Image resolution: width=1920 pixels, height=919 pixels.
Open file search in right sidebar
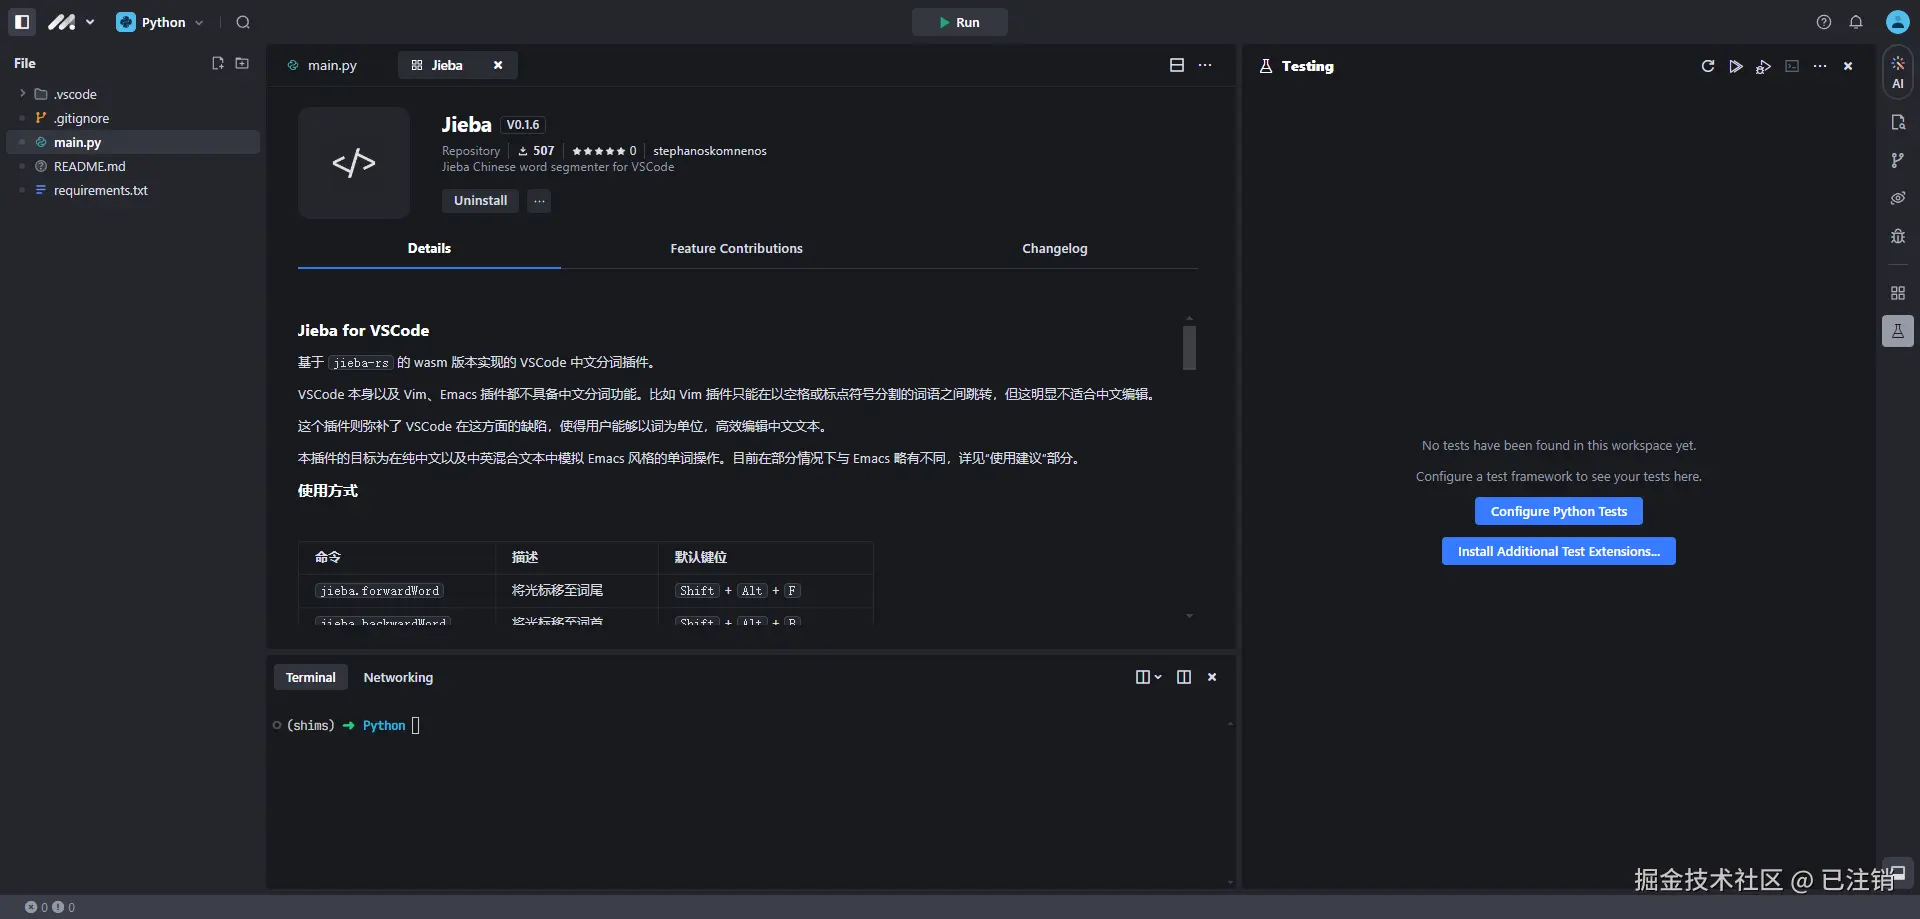[x=1898, y=122]
